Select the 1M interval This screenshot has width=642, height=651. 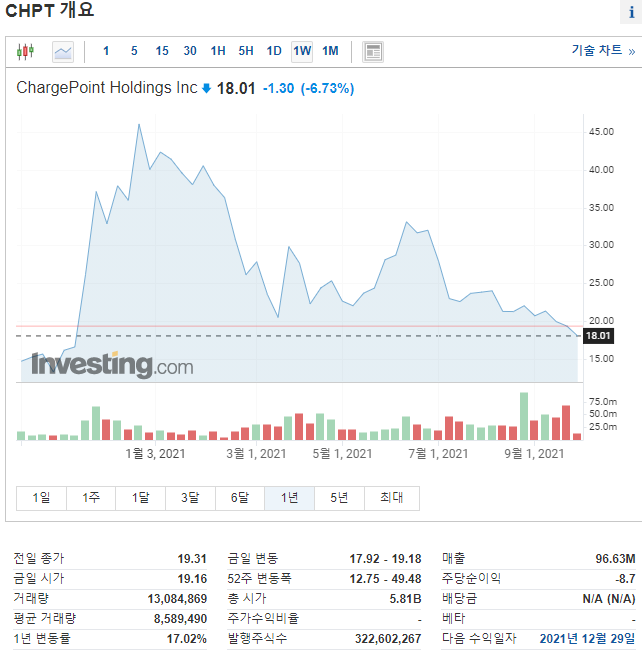pos(331,51)
